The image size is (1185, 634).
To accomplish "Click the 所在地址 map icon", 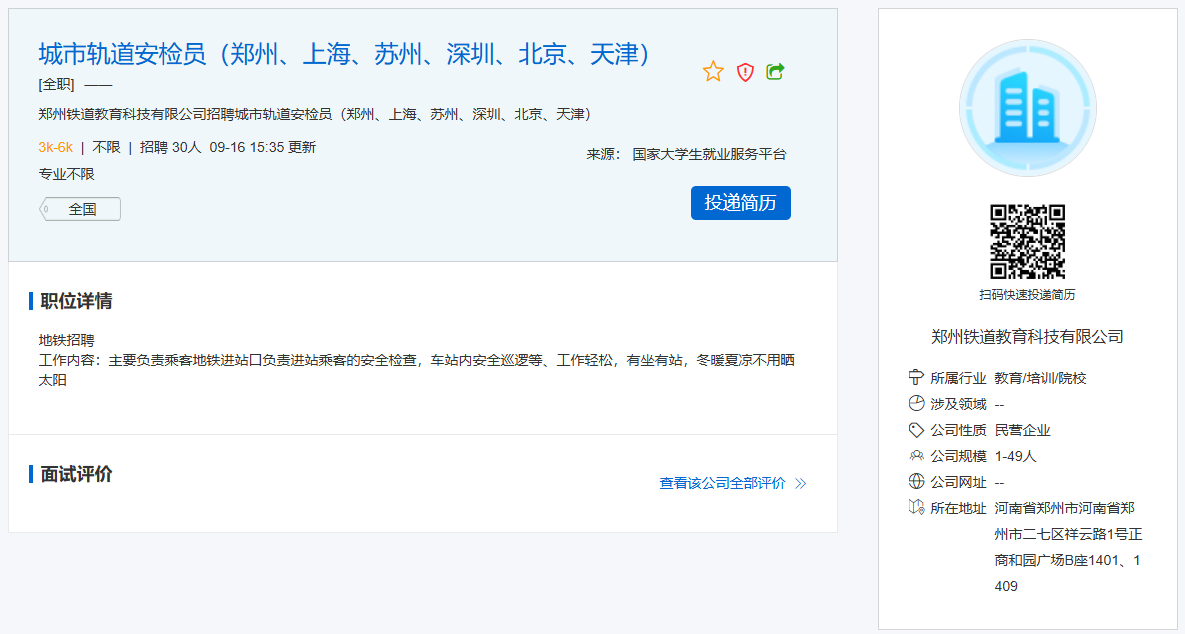I will pos(916,508).
